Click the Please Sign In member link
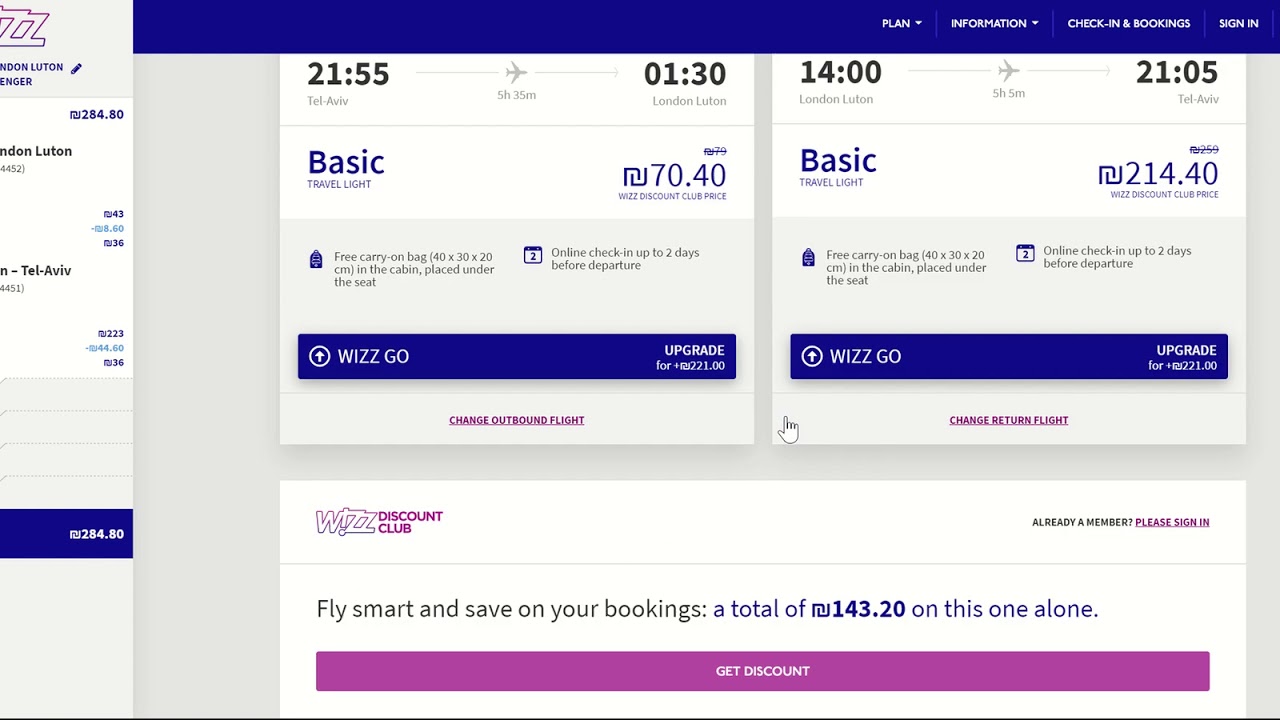Screen dimensions: 1280x720 click(x=1171, y=522)
